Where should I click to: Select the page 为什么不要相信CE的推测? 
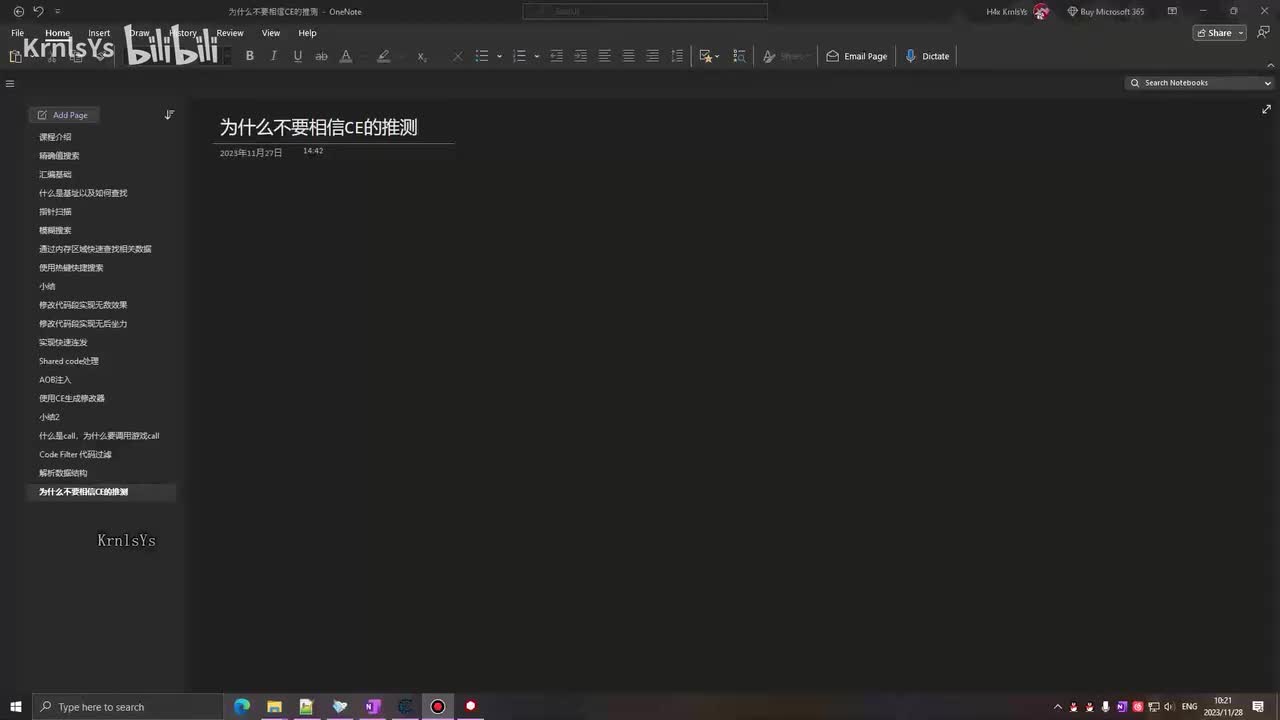(101, 492)
